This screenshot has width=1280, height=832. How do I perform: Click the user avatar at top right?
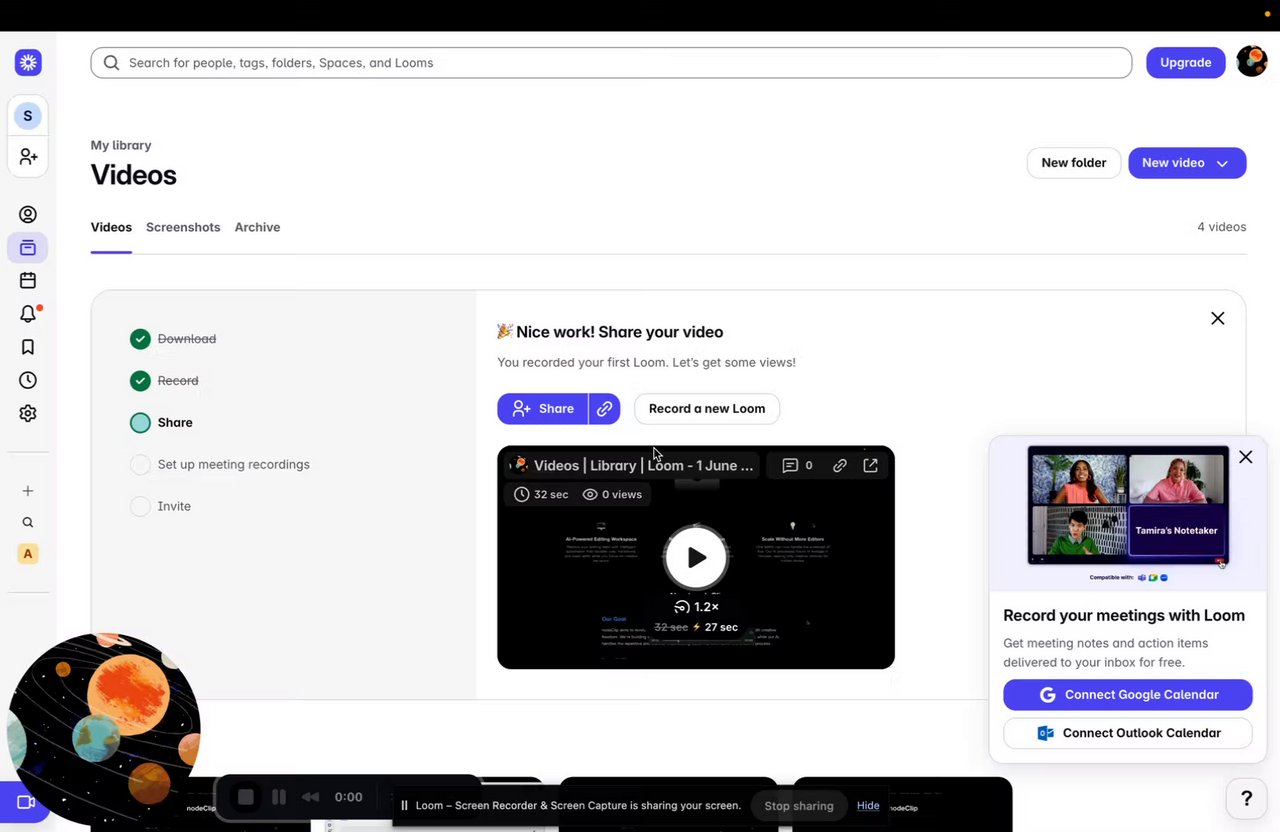point(1252,62)
